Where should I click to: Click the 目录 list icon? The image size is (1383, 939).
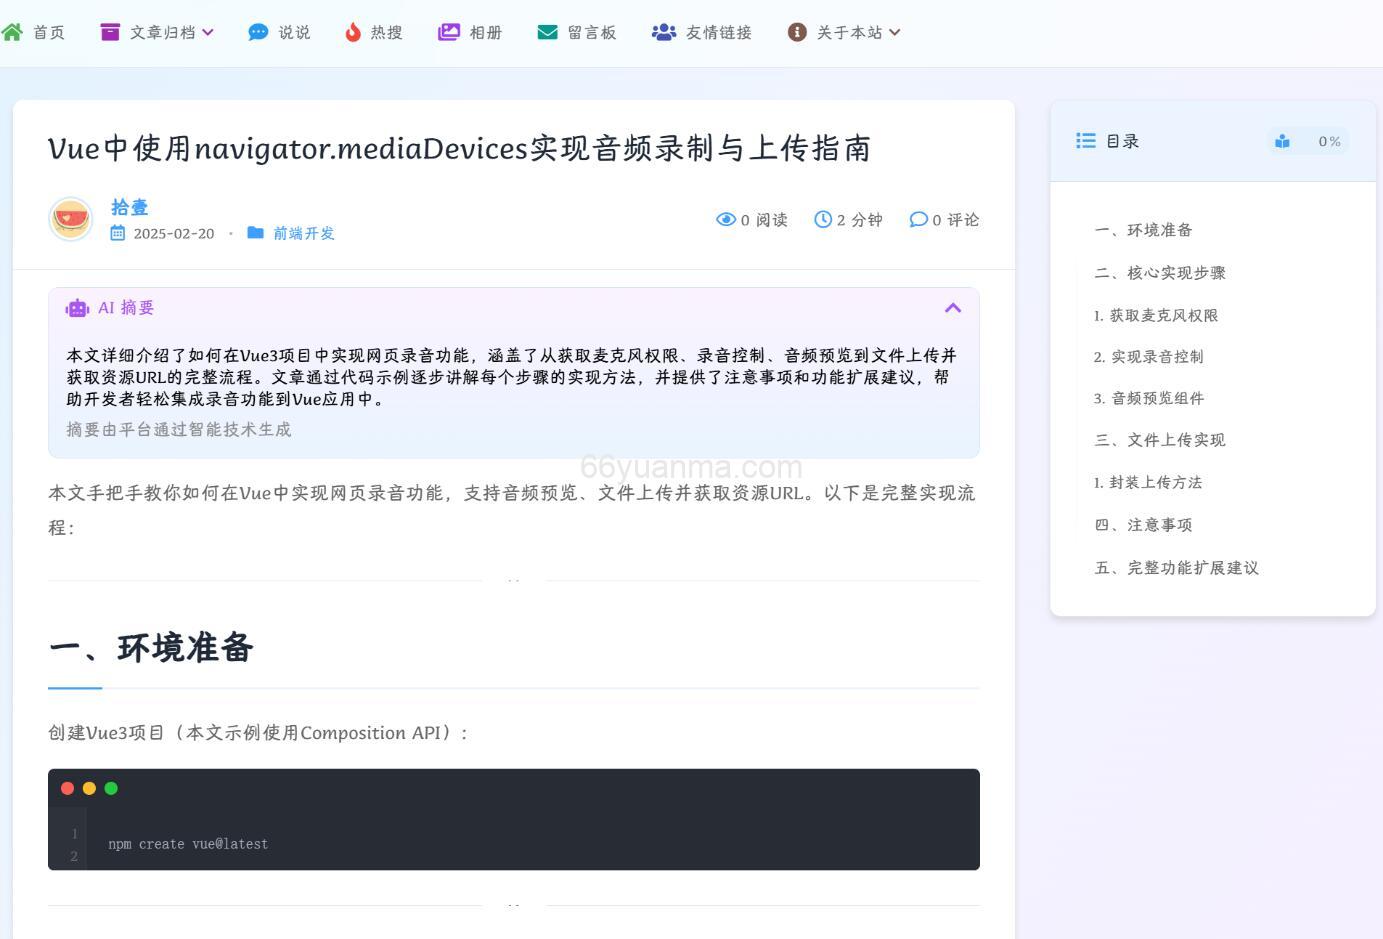pos(1084,141)
